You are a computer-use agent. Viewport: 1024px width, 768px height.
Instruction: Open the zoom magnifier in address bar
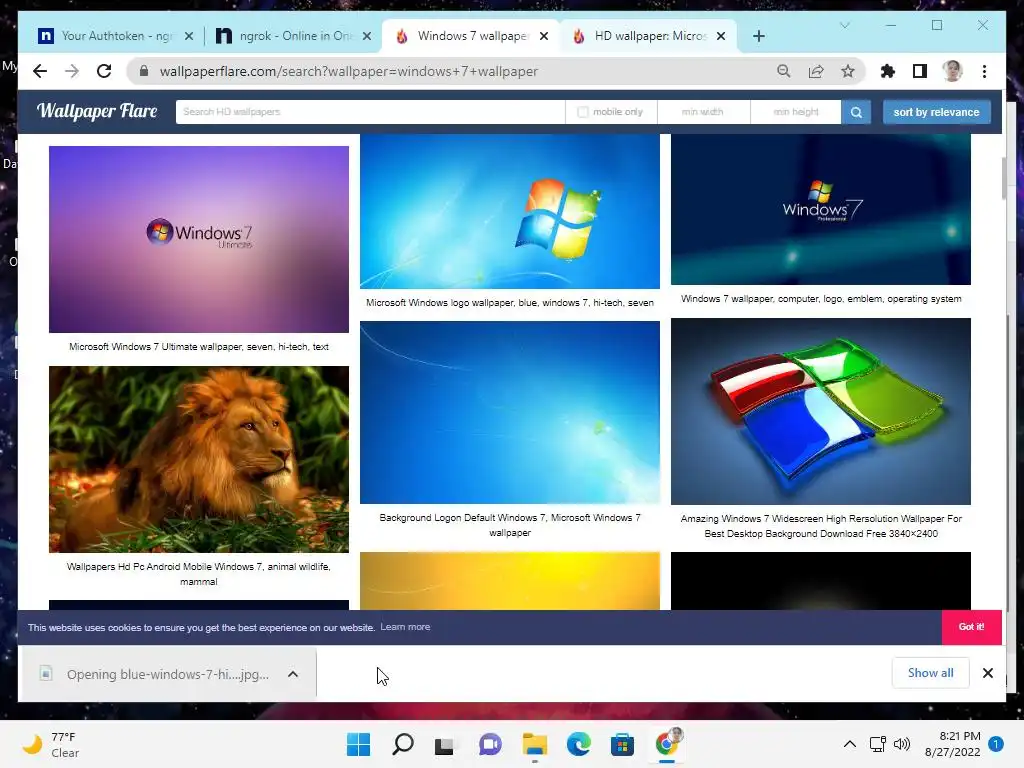(784, 71)
